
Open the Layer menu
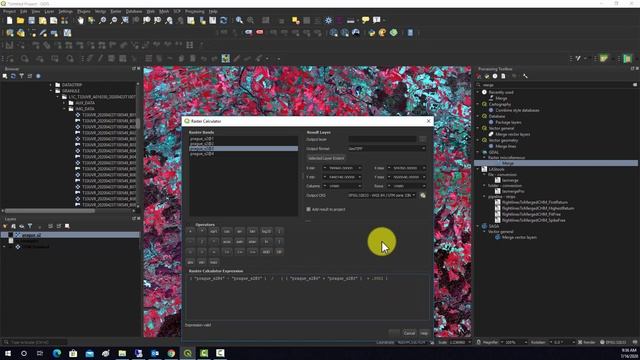(49, 11)
